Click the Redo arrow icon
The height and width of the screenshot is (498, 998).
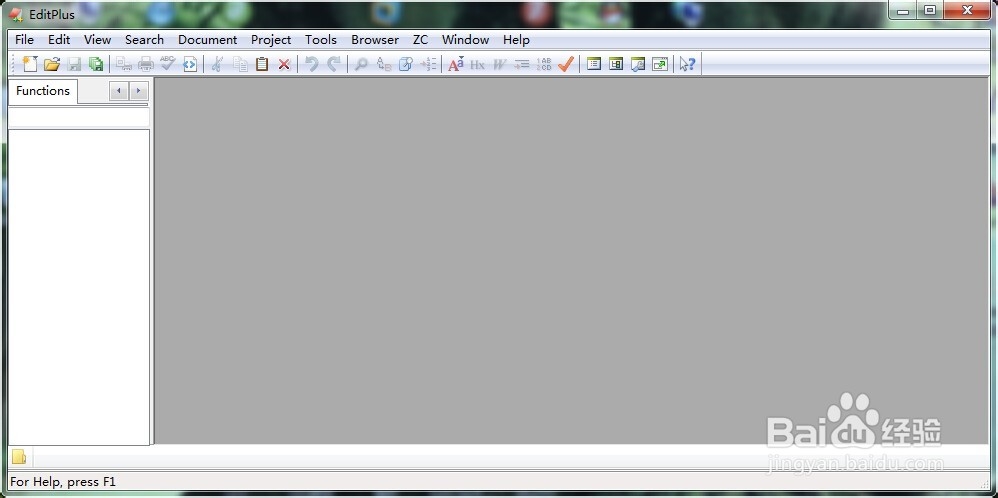334,64
